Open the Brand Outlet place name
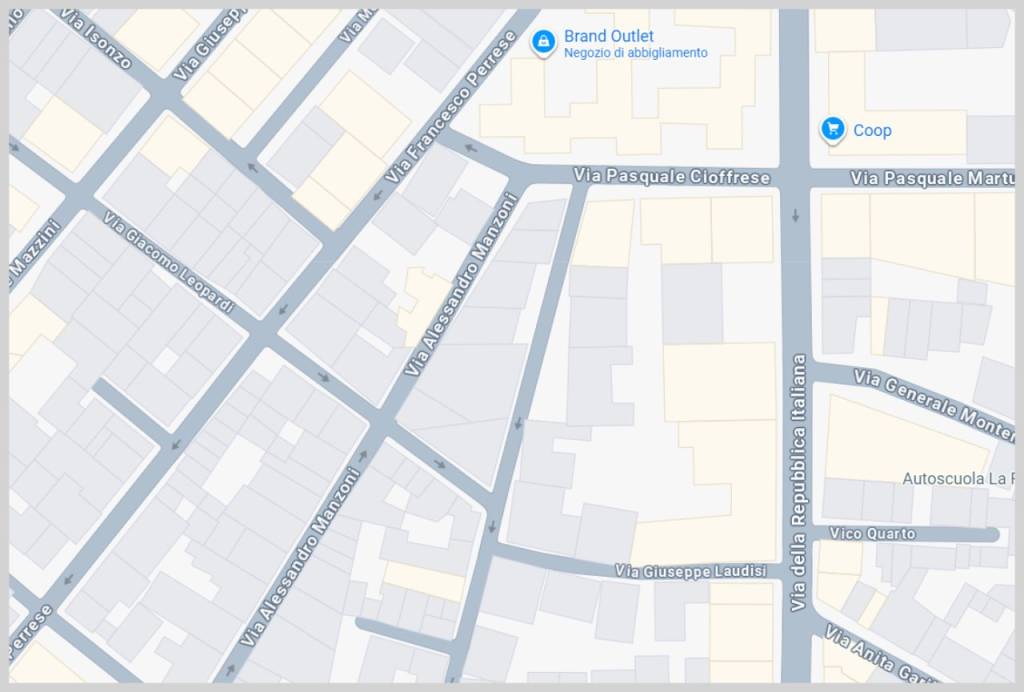This screenshot has width=1024, height=692. pyautogui.click(x=608, y=36)
